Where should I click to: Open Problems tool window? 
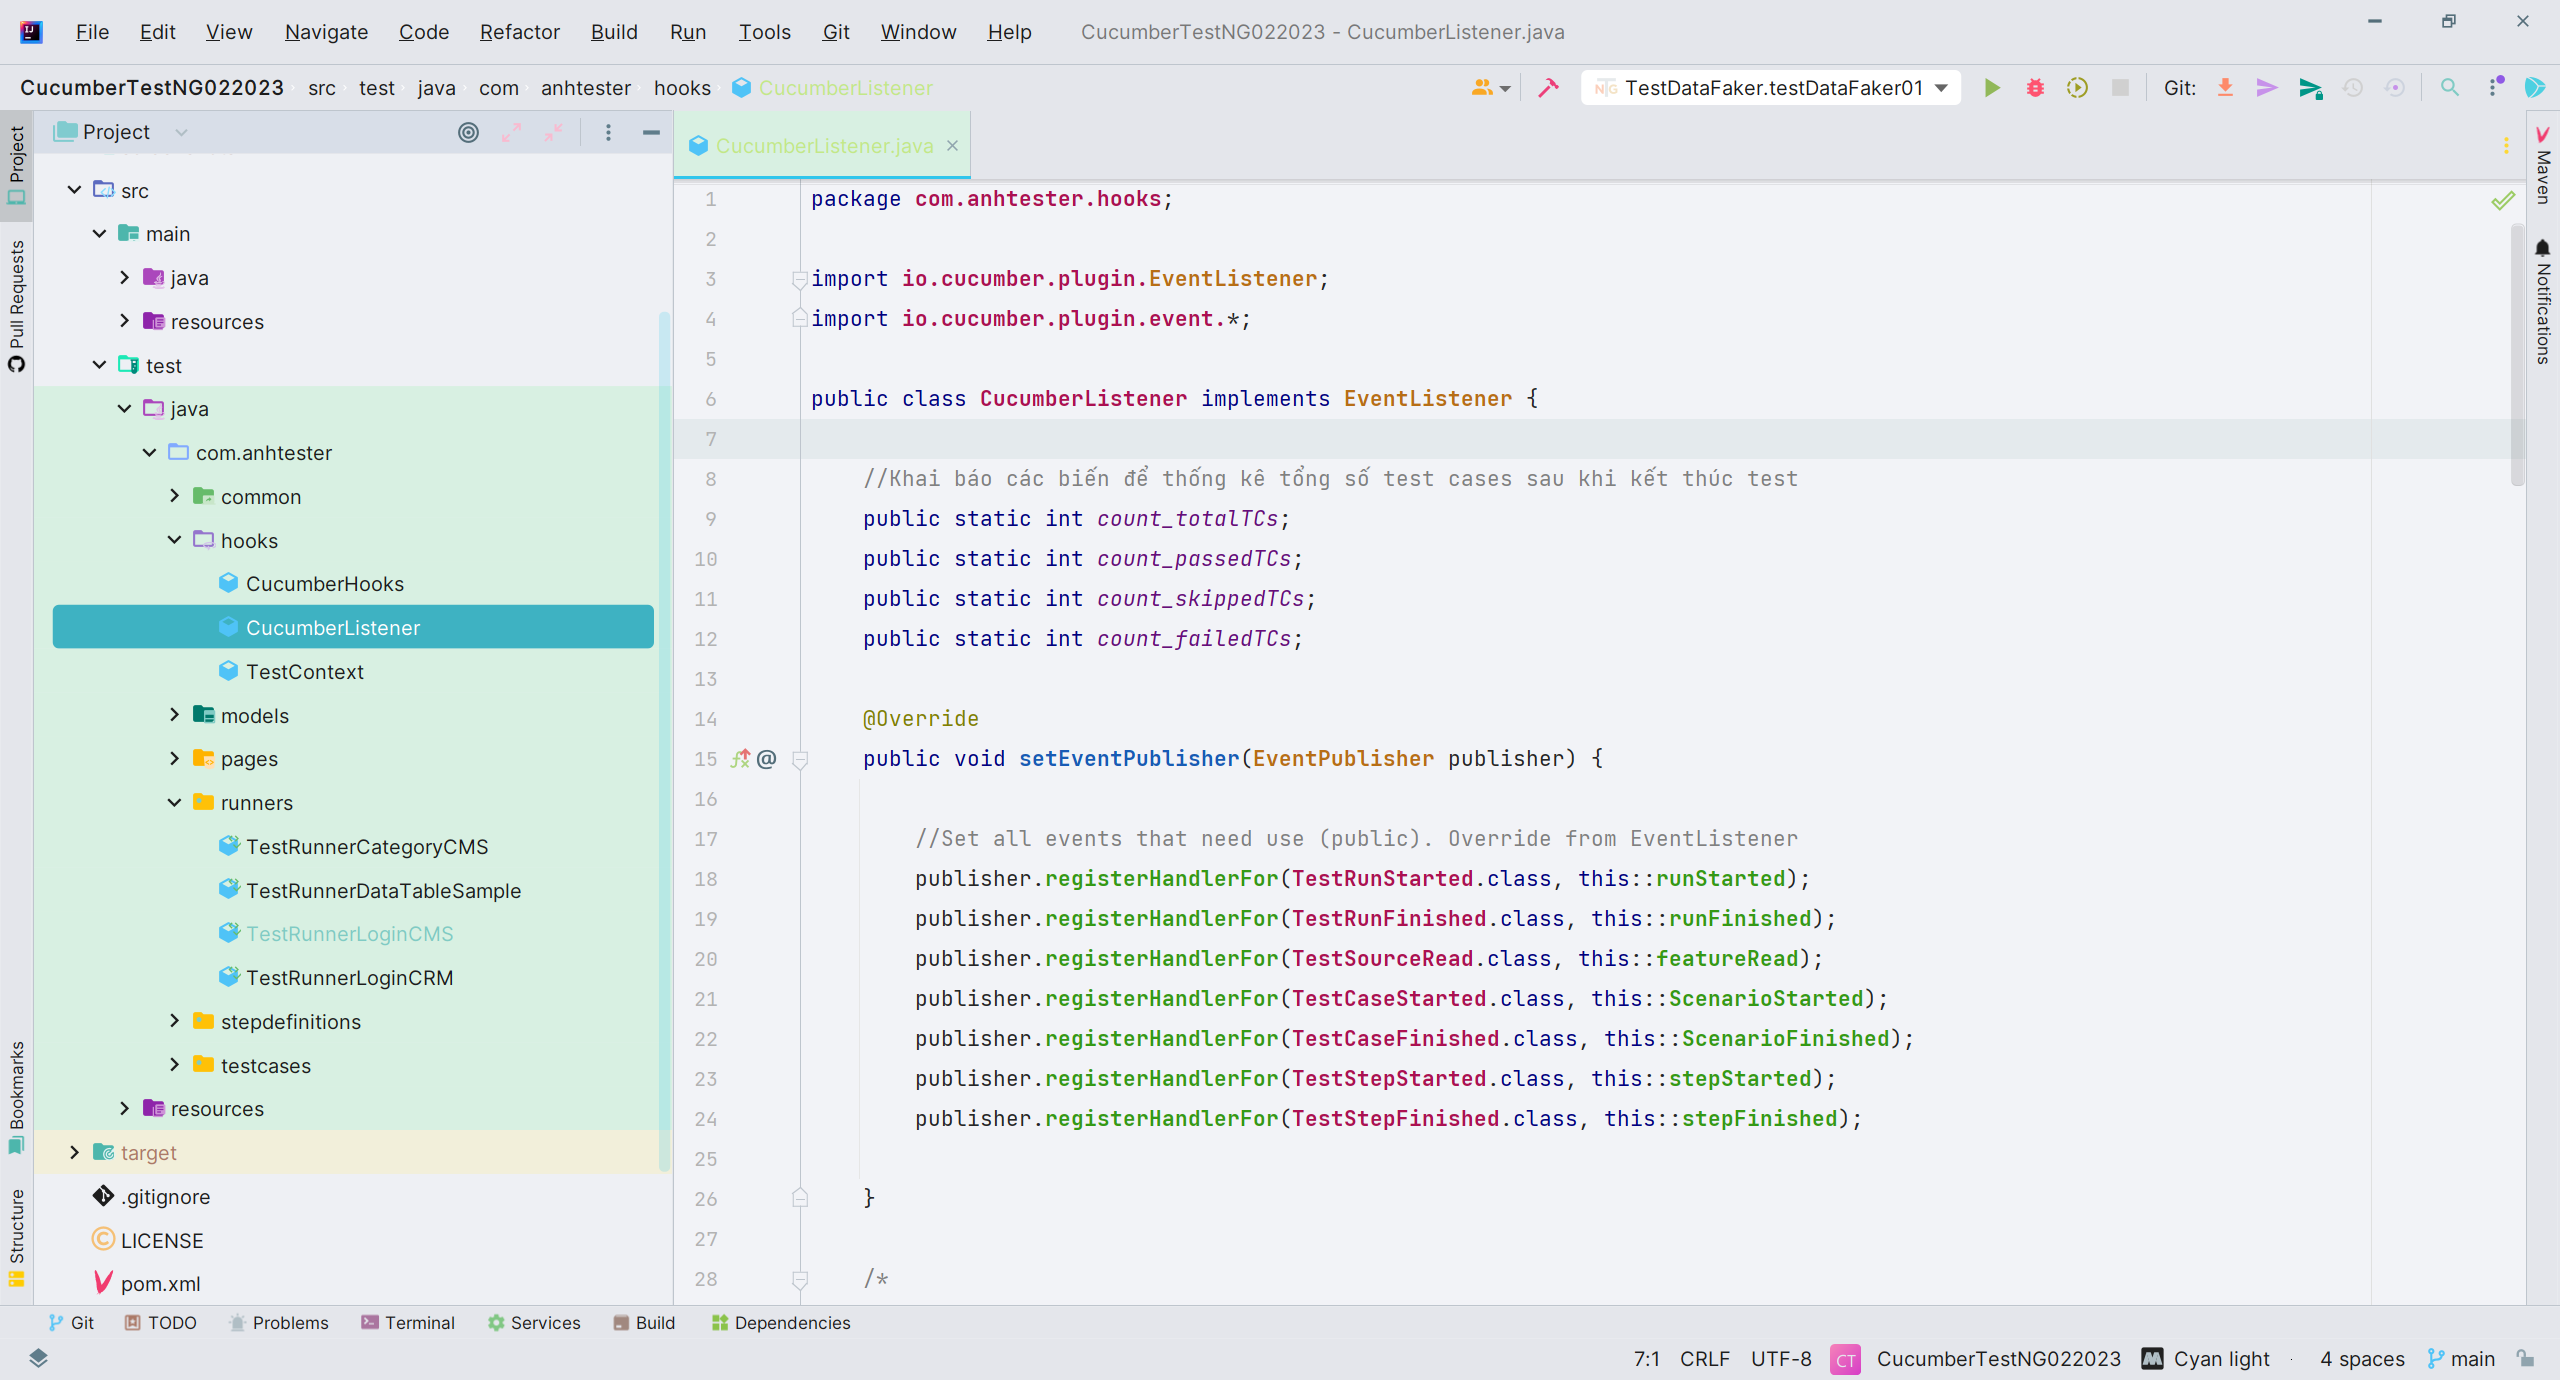click(278, 1323)
